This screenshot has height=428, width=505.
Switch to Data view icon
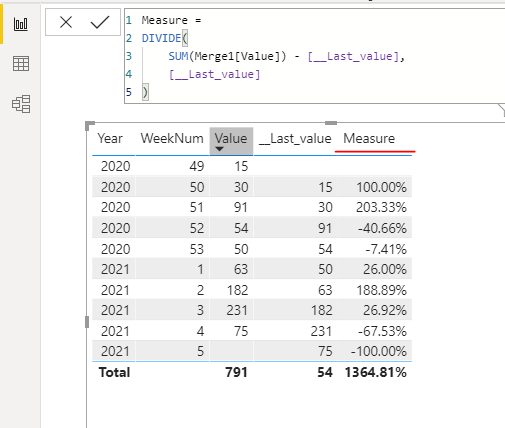pos(21,64)
